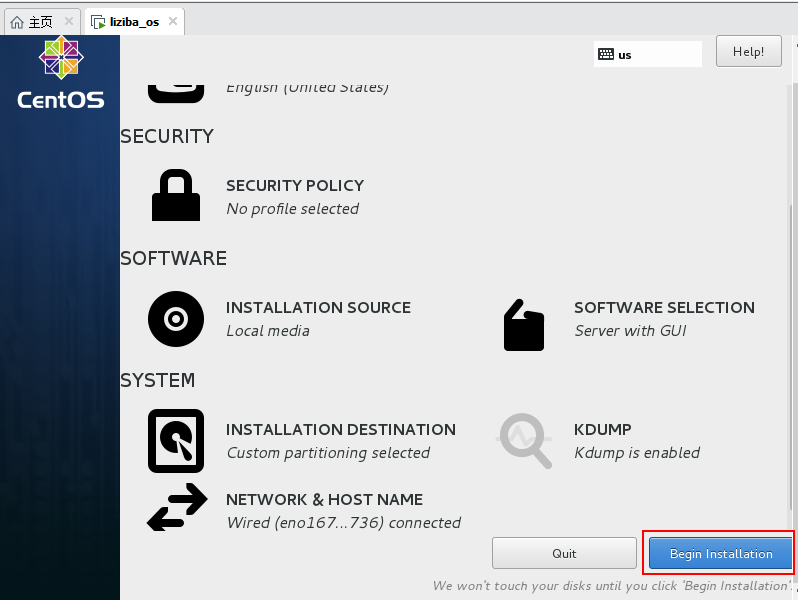This screenshot has height=600, width=798.
Task: Click the Software Selection package icon
Action: pos(524,324)
